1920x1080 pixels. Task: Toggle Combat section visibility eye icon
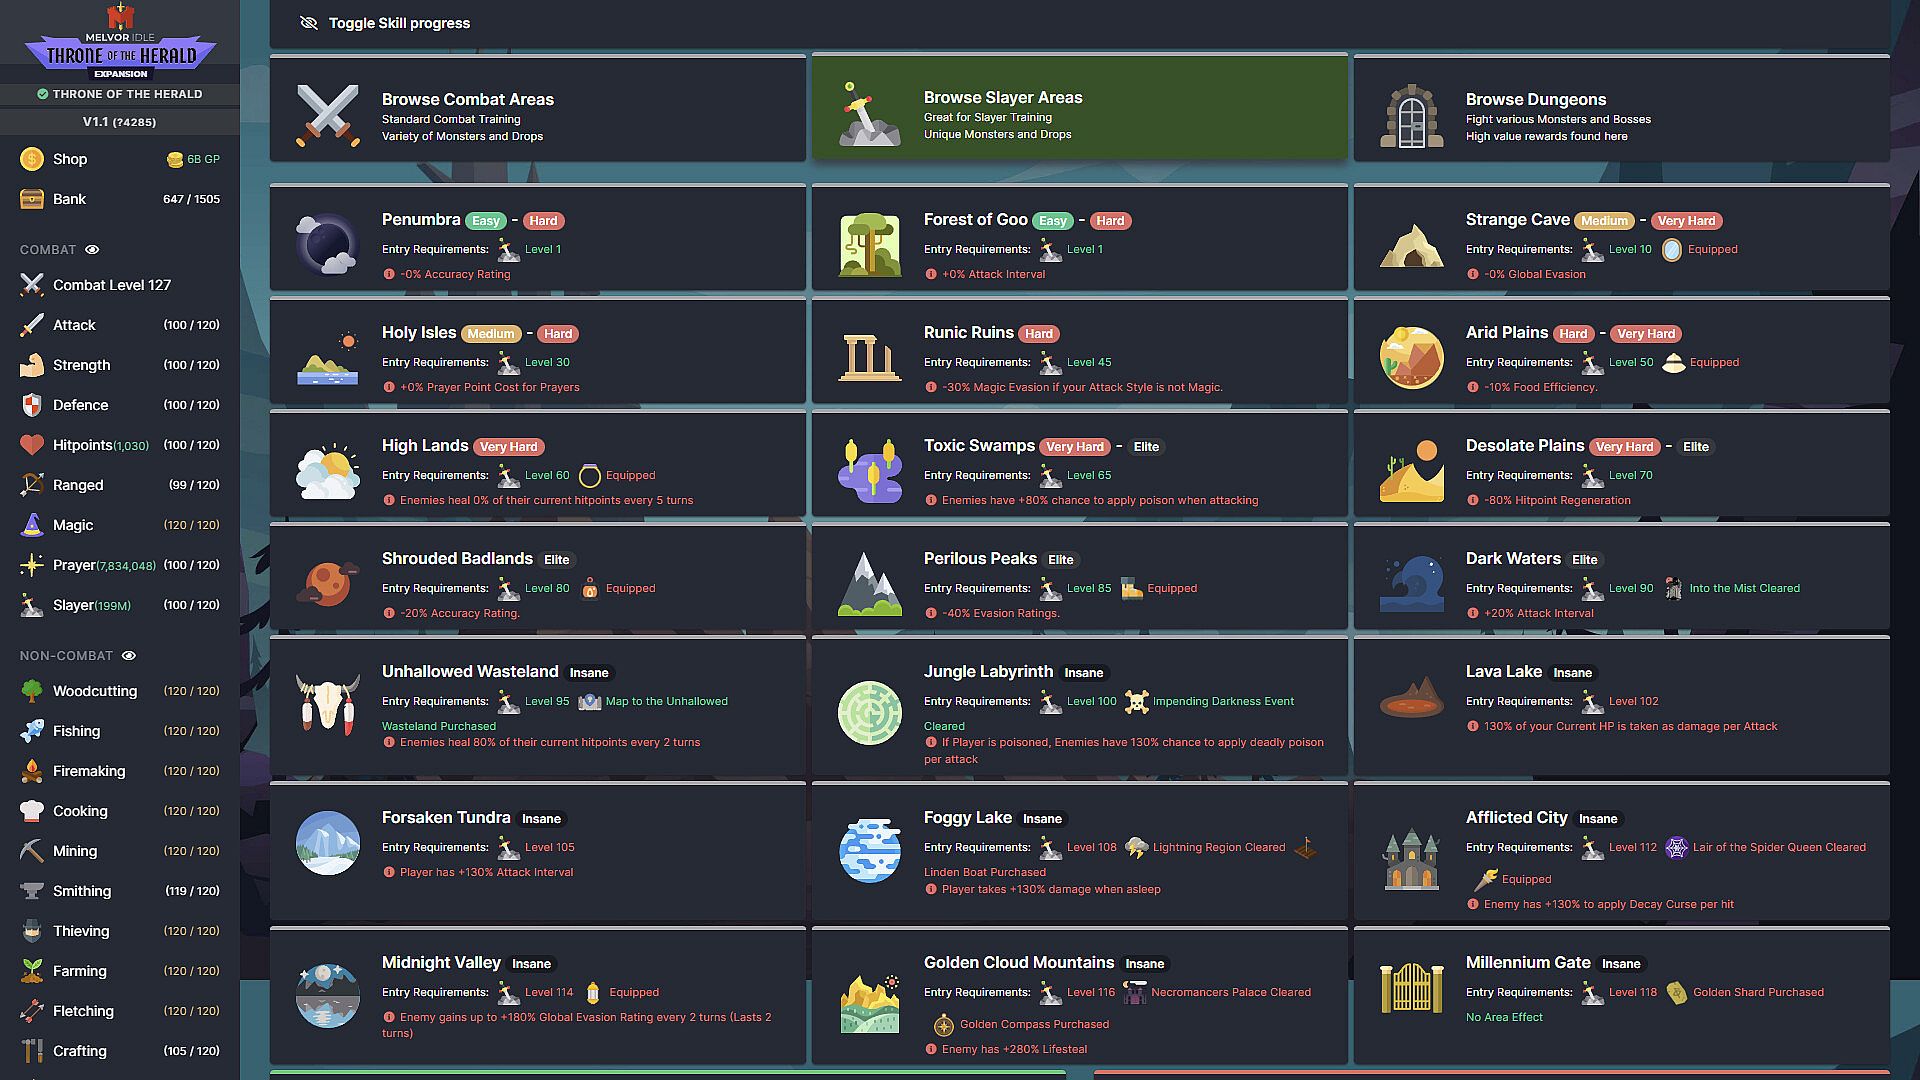point(92,250)
